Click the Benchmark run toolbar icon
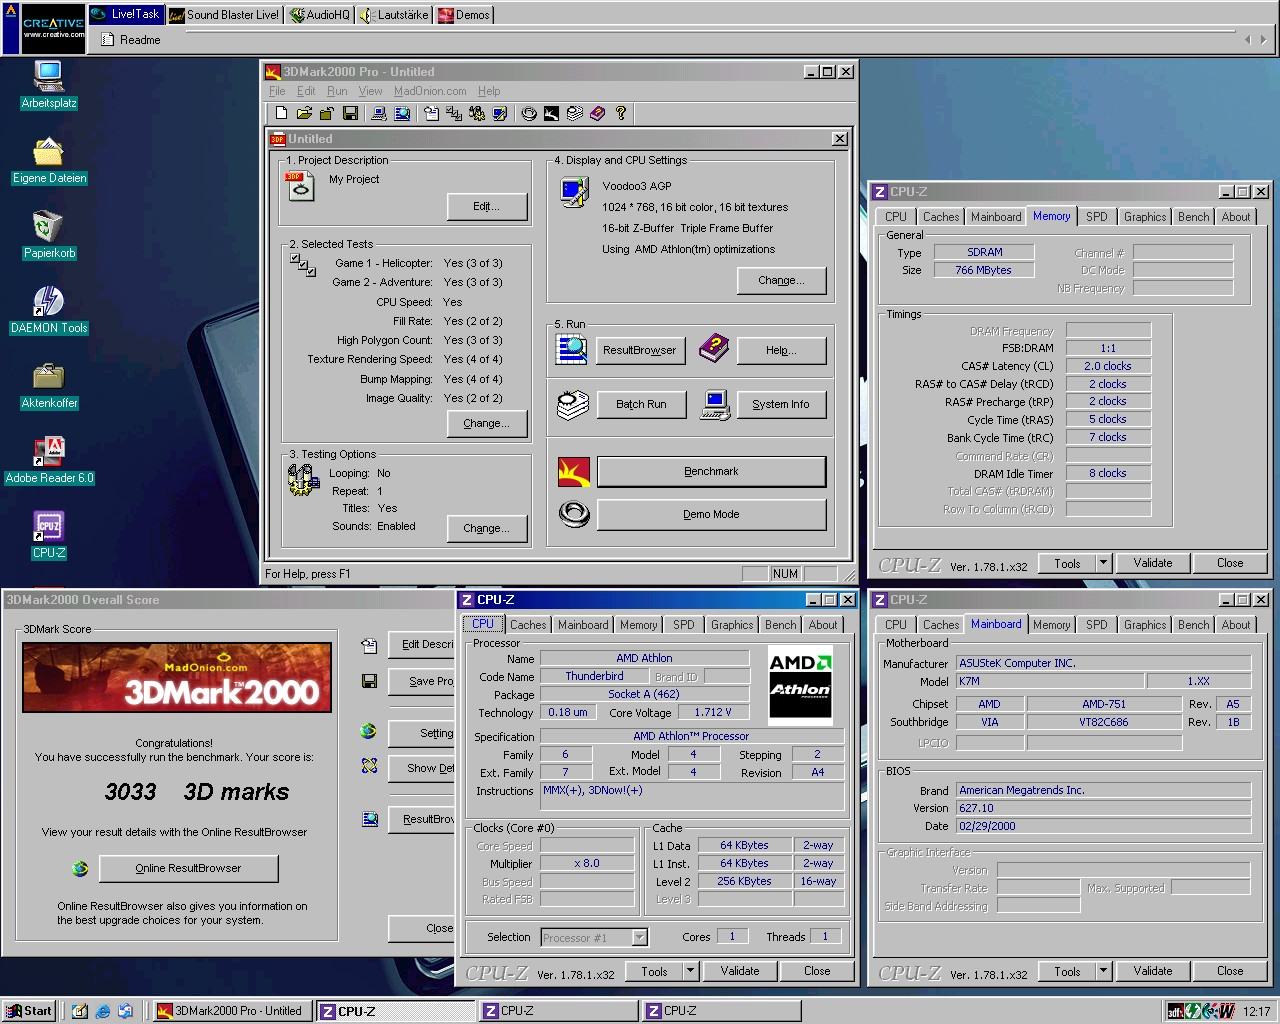 551,113
